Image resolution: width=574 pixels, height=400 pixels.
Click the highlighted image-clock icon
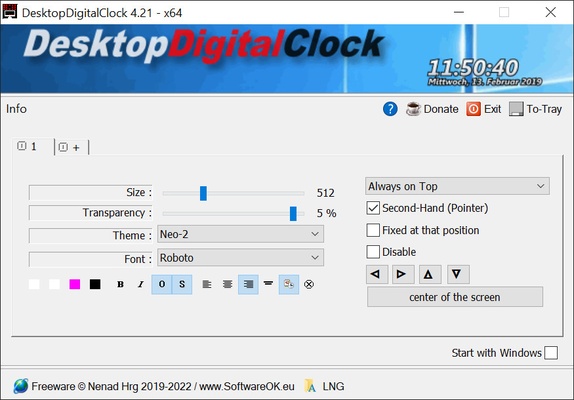289,284
